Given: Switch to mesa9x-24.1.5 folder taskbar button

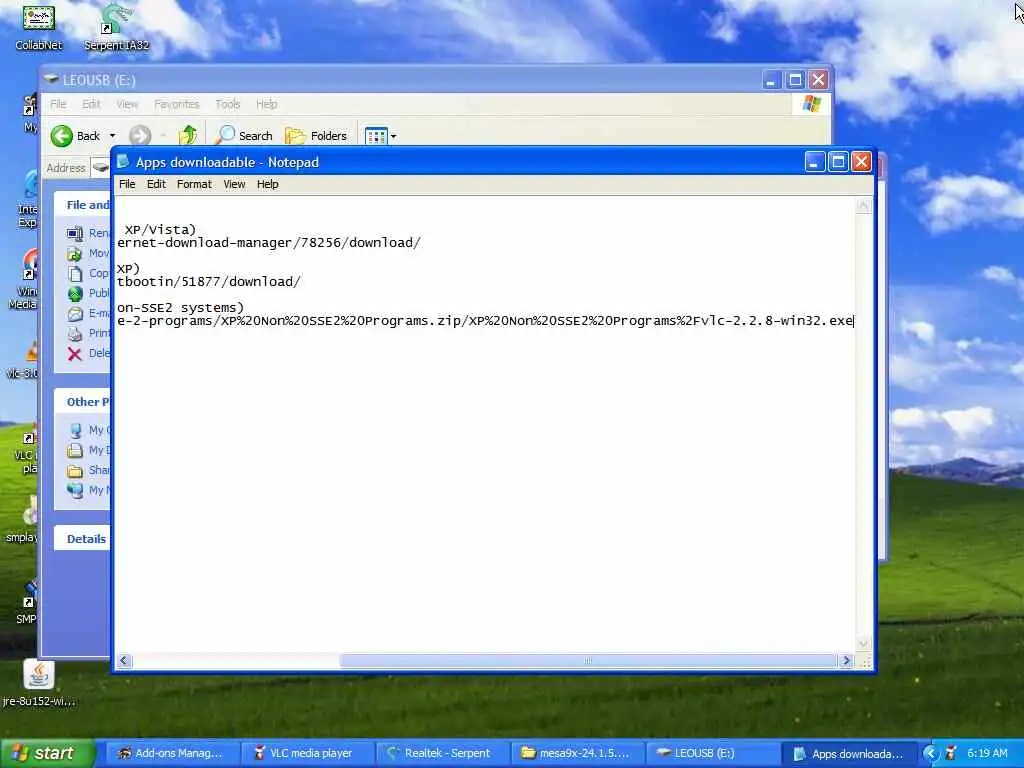Looking at the screenshot, I should coord(577,753).
